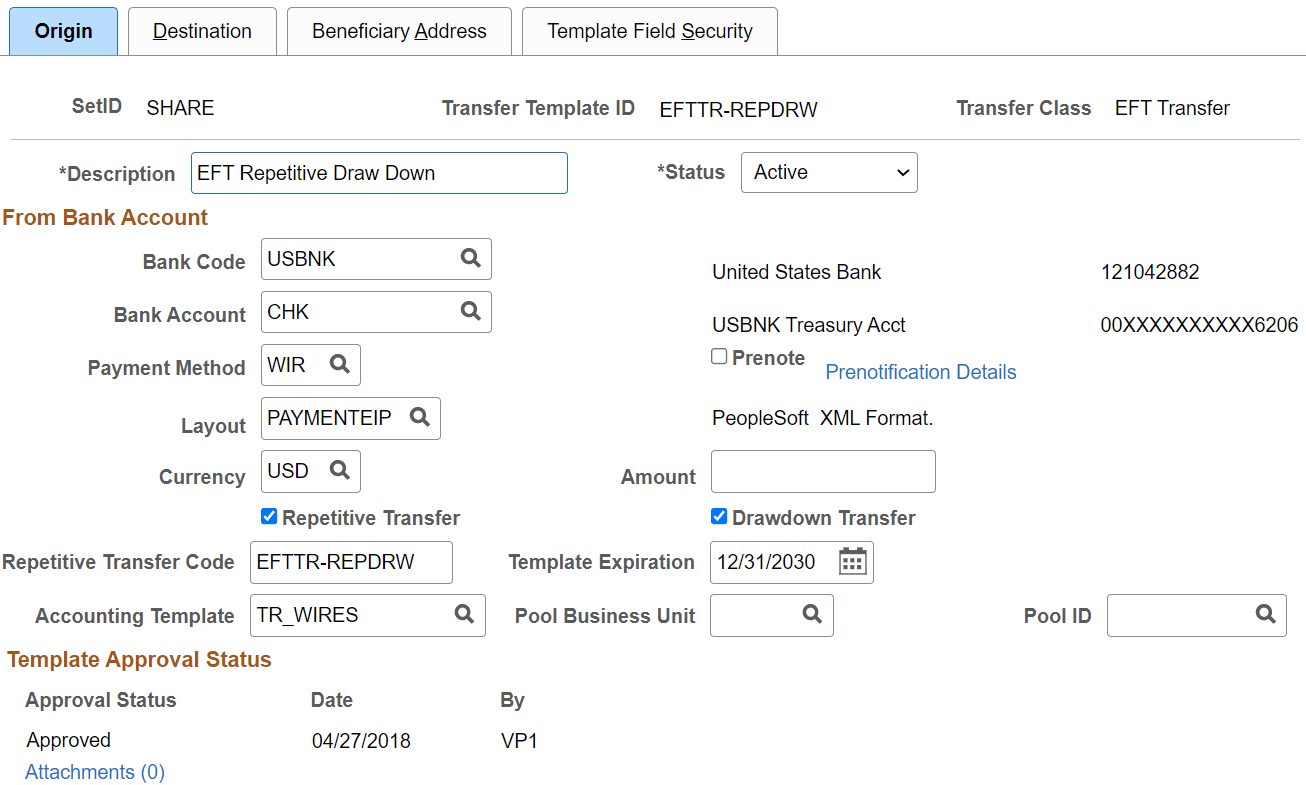Open the Attachments (0) link
This screenshot has height=785, width=1306.
pyautogui.click(x=94, y=771)
